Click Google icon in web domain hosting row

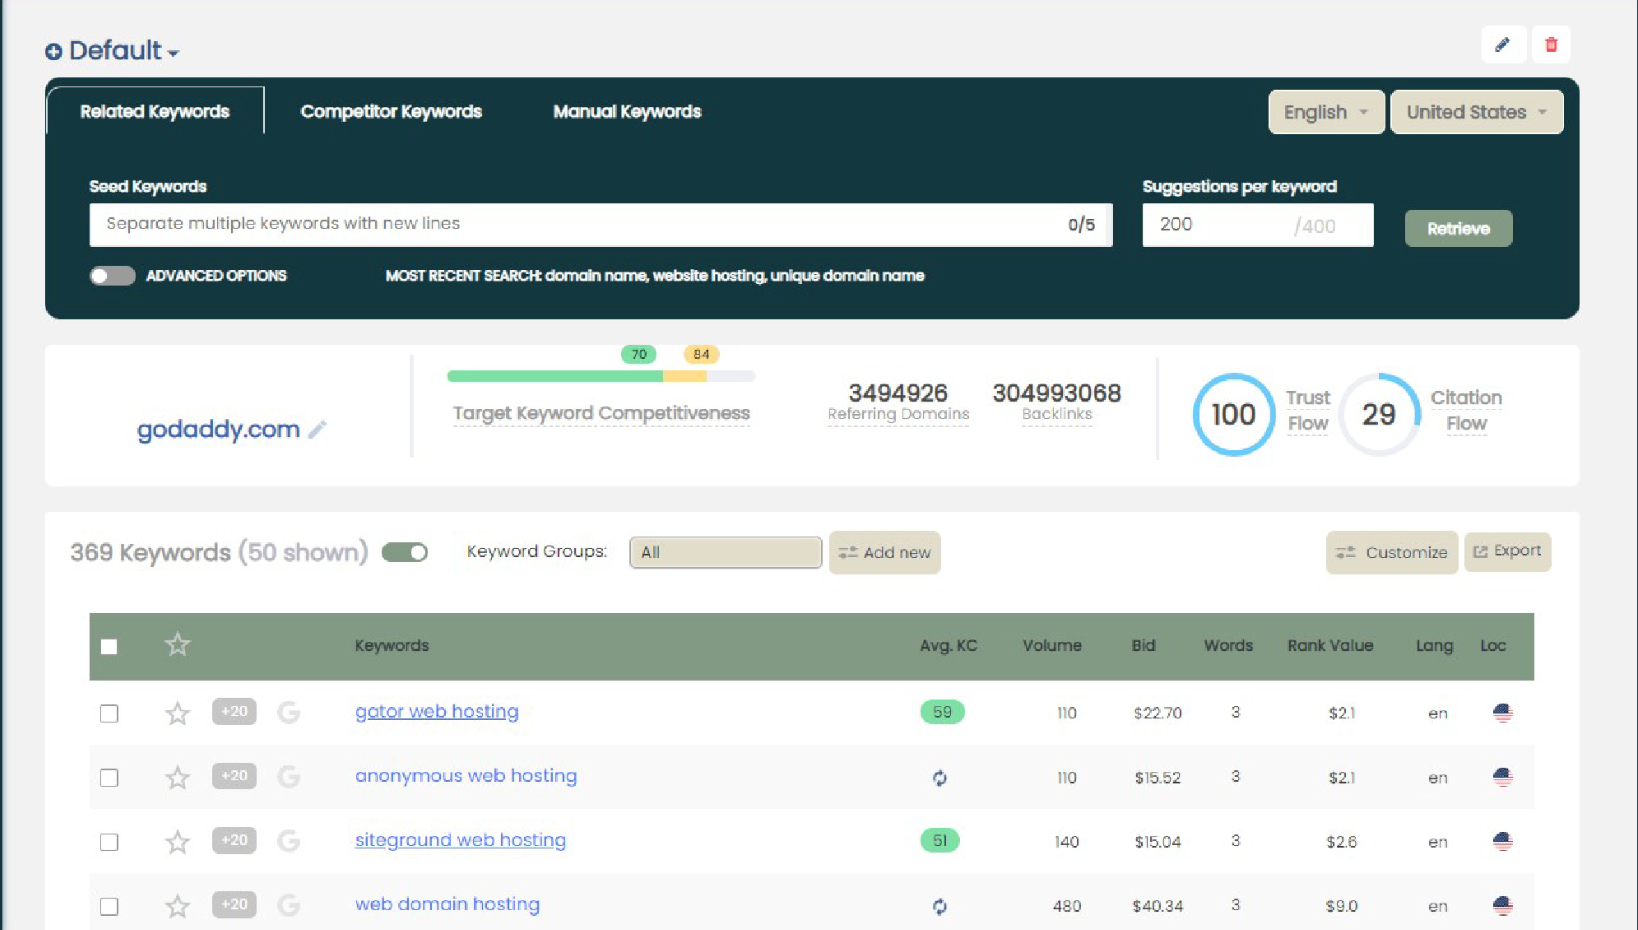tap(288, 905)
